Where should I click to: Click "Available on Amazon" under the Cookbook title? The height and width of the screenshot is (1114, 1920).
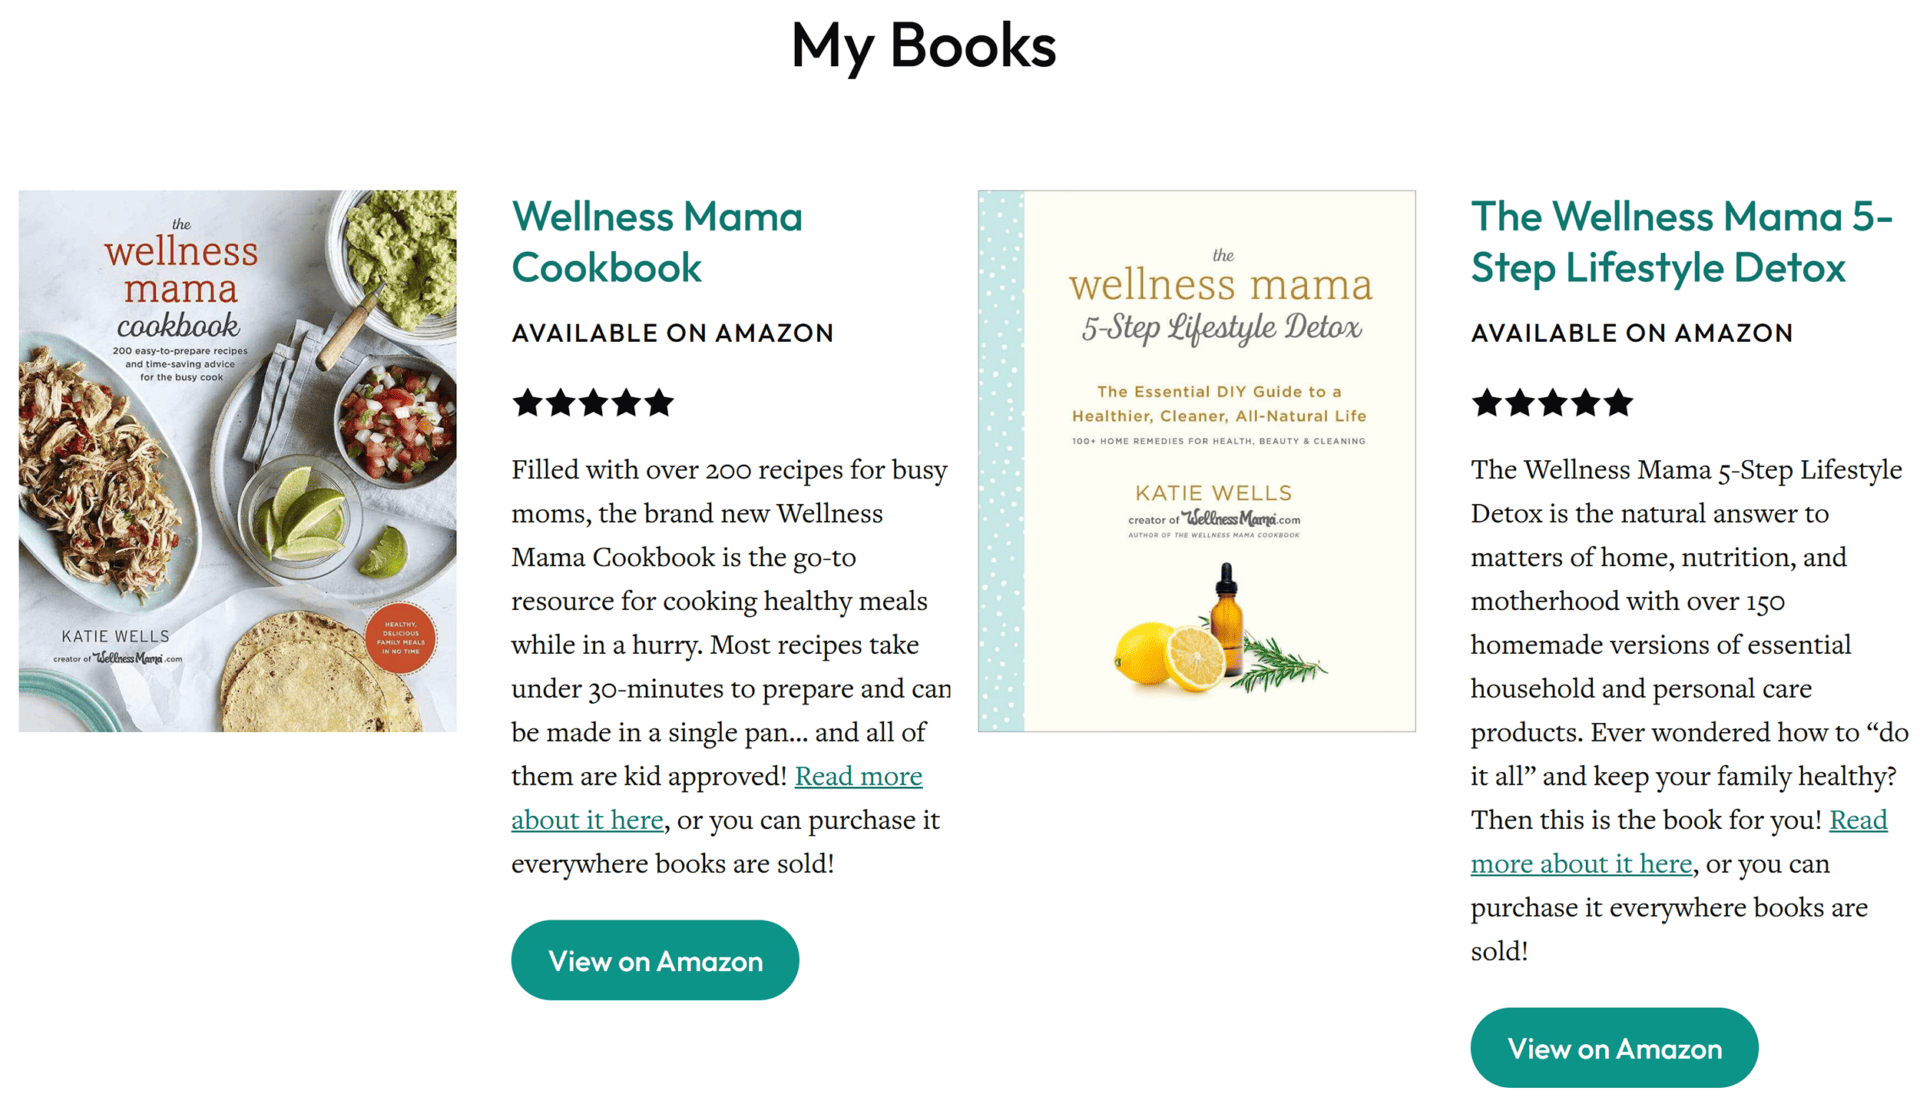[672, 333]
